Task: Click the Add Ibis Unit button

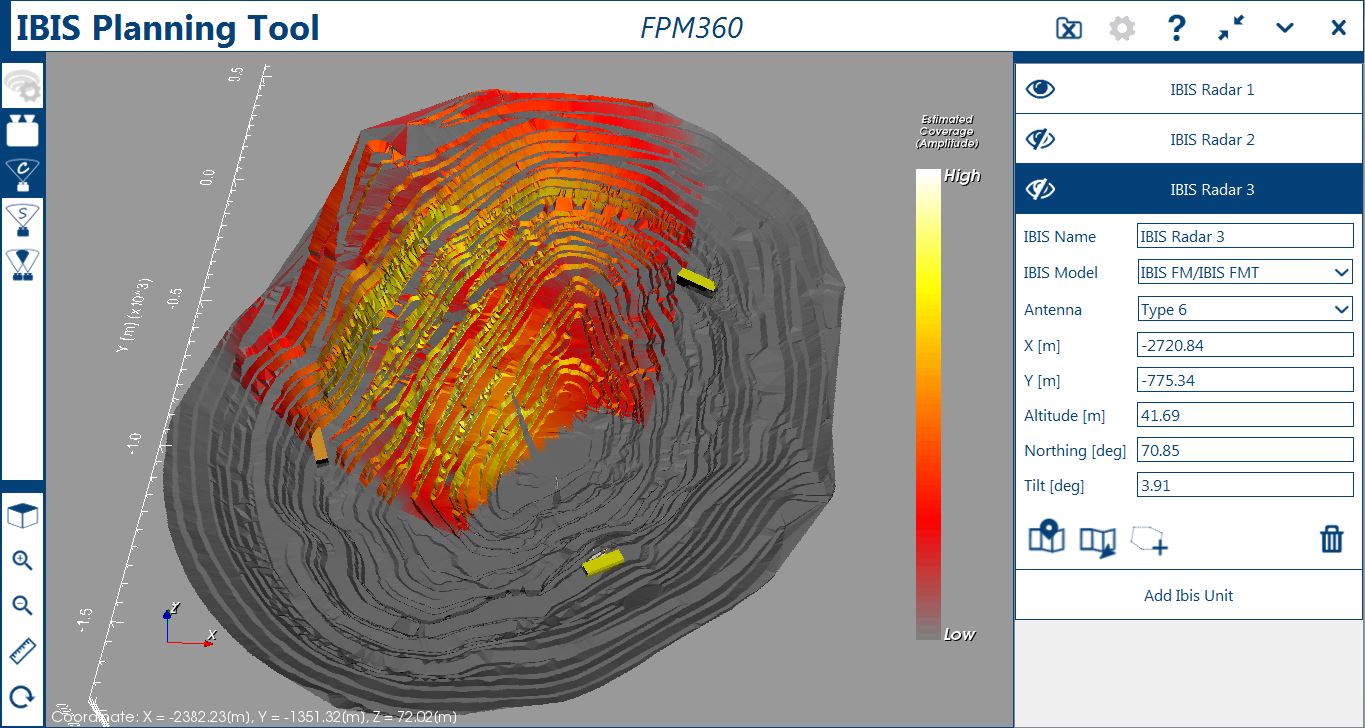Action: point(1189,595)
